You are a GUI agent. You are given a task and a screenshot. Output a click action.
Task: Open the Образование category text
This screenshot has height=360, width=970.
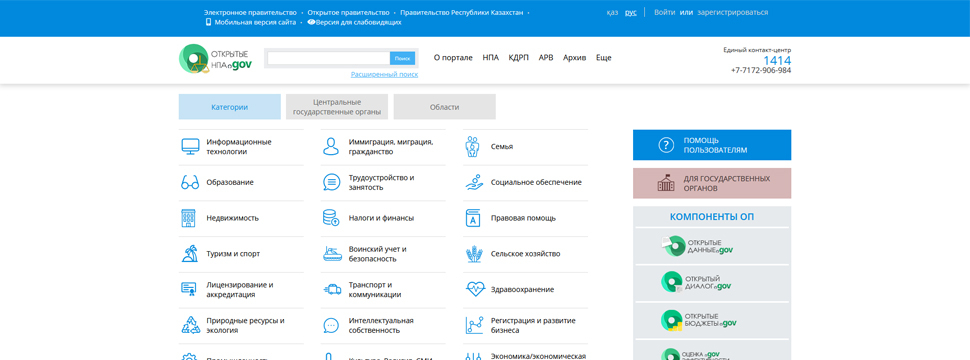(230, 182)
